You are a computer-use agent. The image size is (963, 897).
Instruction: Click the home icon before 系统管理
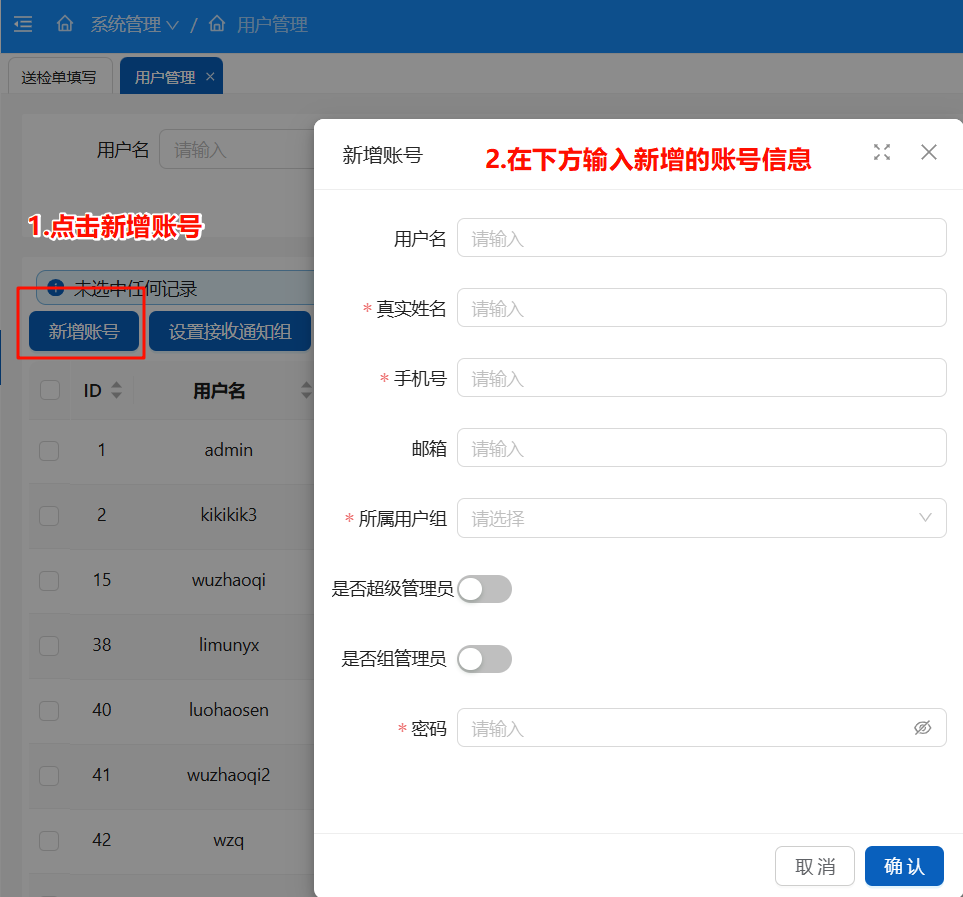(x=65, y=24)
